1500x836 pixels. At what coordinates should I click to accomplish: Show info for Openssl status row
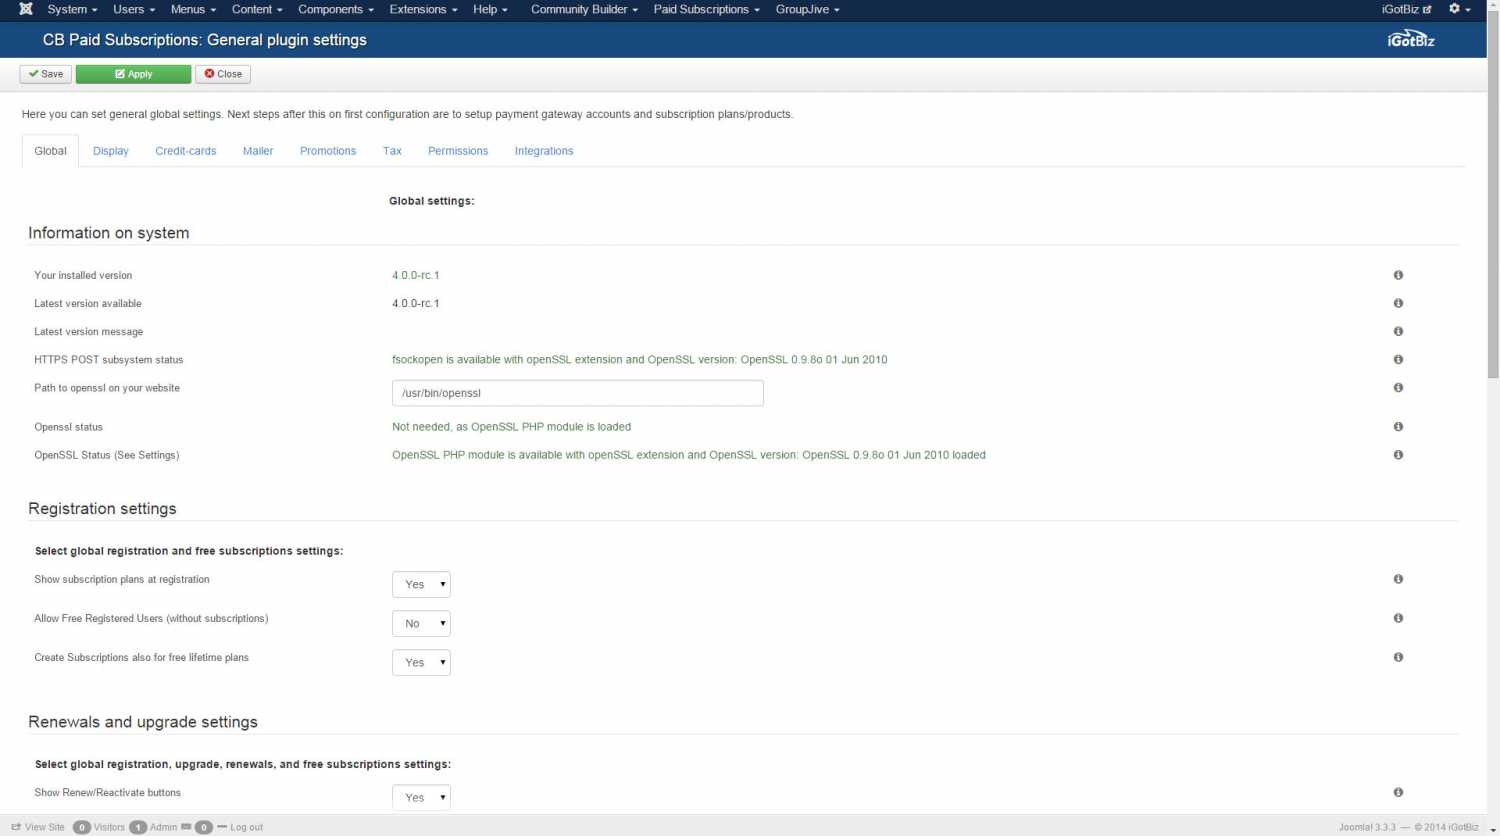(1398, 426)
